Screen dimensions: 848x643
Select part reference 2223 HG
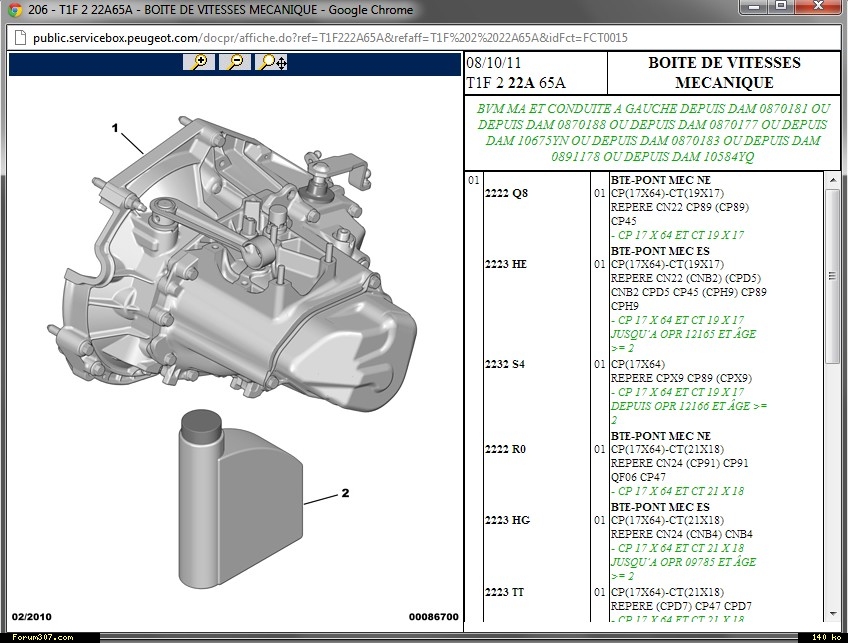pyautogui.click(x=507, y=520)
